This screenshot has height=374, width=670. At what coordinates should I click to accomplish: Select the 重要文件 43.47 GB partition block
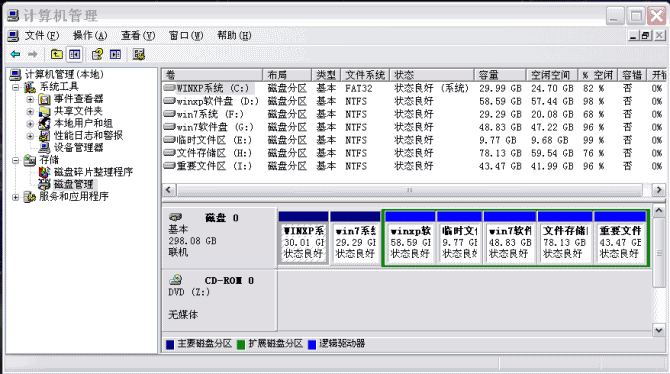(x=620, y=238)
